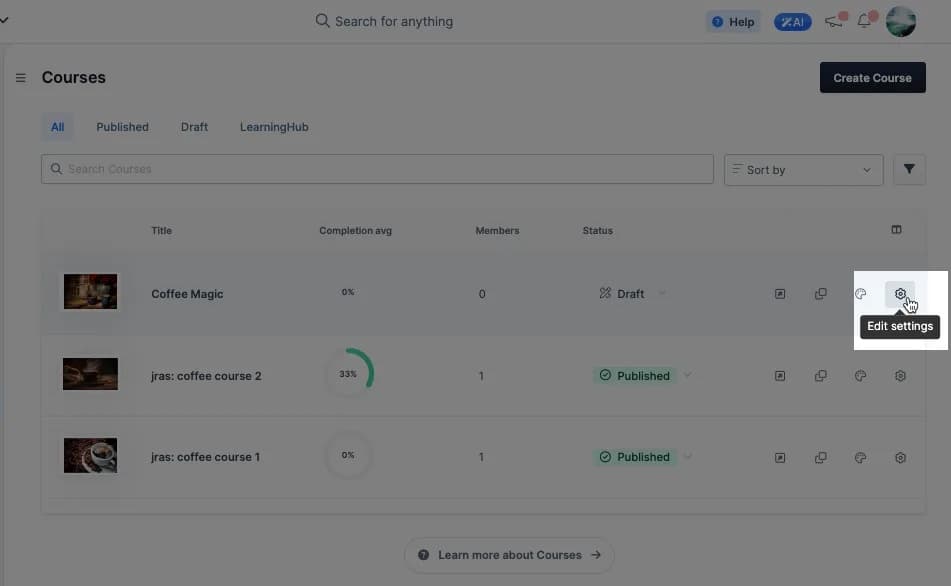Switch to the Draft tab

coord(194,127)
